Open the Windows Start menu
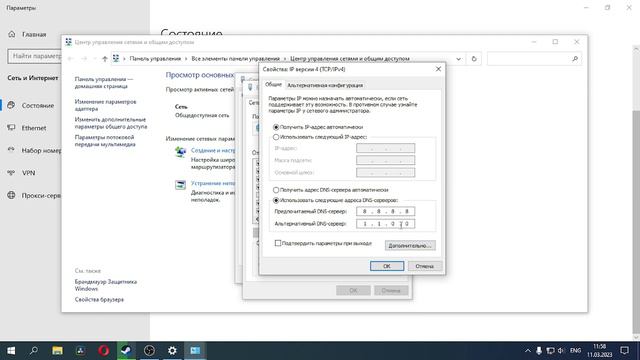This screenshot has height=360, width=640. (x=11, y=351)
